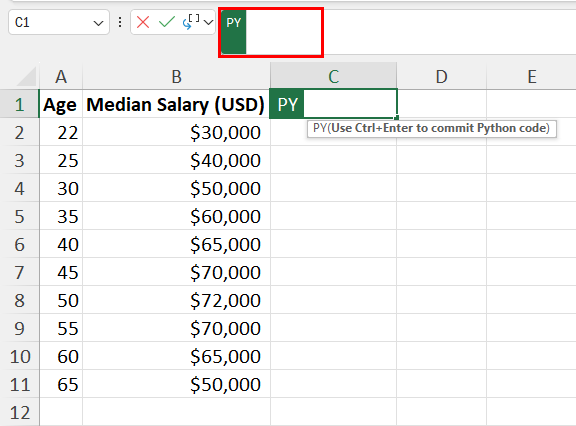The width and height of the screenshot is (576, 426).
Task: Click the Age cell showing 45
Action: [x=61, y=272]
